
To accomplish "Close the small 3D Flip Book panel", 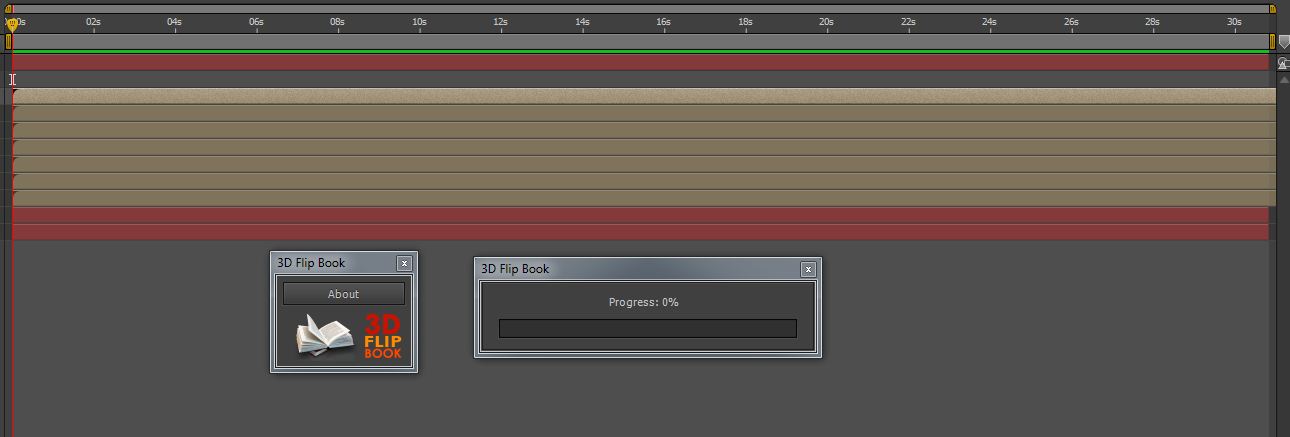I will coord(404,263).
